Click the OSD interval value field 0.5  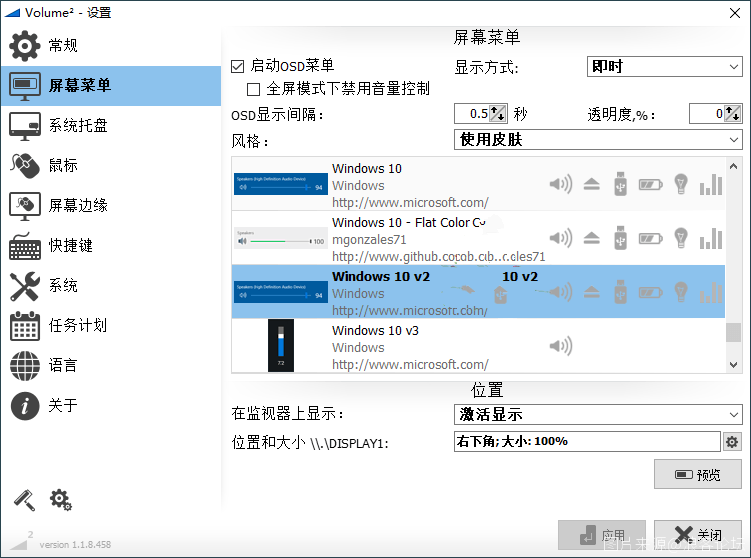(472, 114)
